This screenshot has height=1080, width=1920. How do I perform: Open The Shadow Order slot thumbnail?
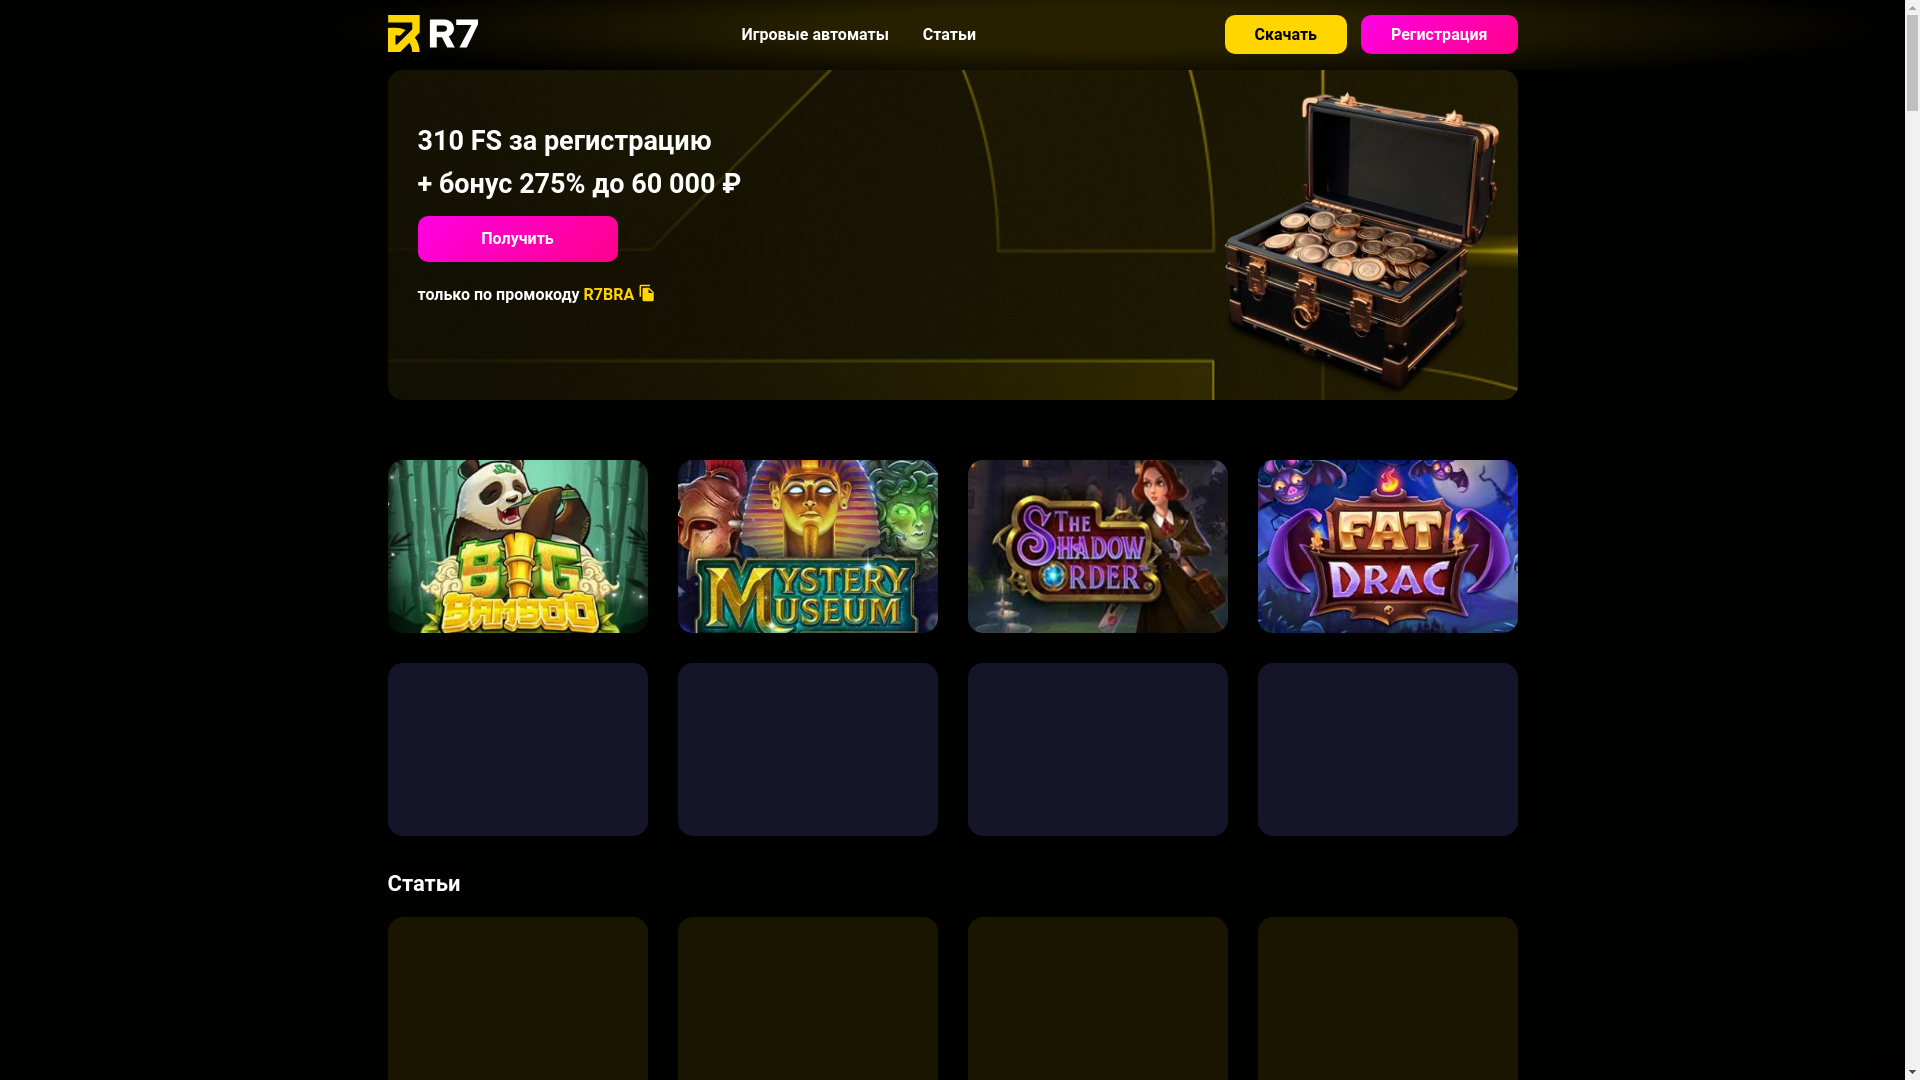(x=1098, y=546)
